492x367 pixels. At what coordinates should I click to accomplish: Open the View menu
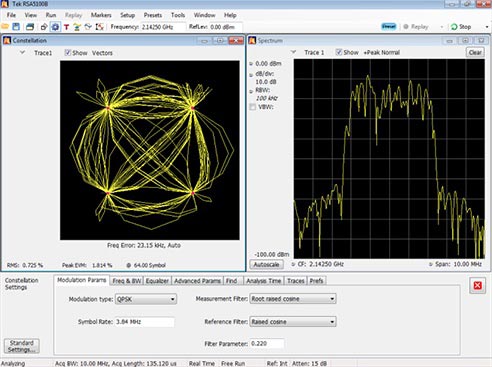click(31, 15)
